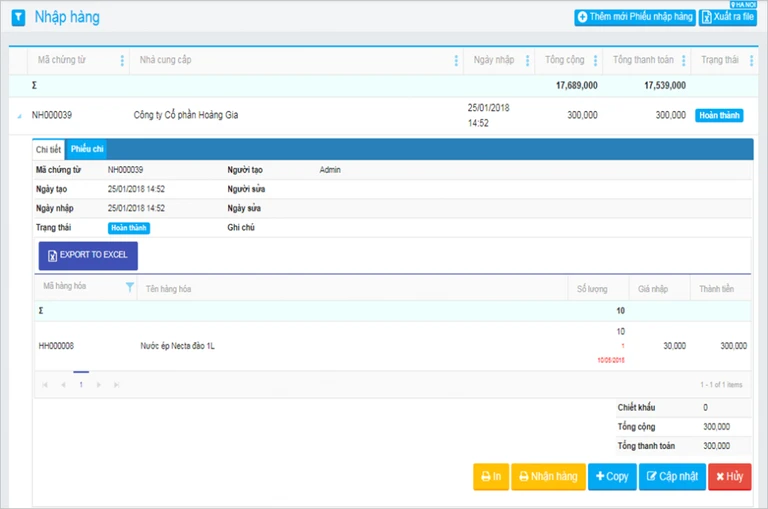Click the Mã chứng từ column header text
Viewport: 768px width, 509px height.
pyautogui.click(x=62, y=60)
